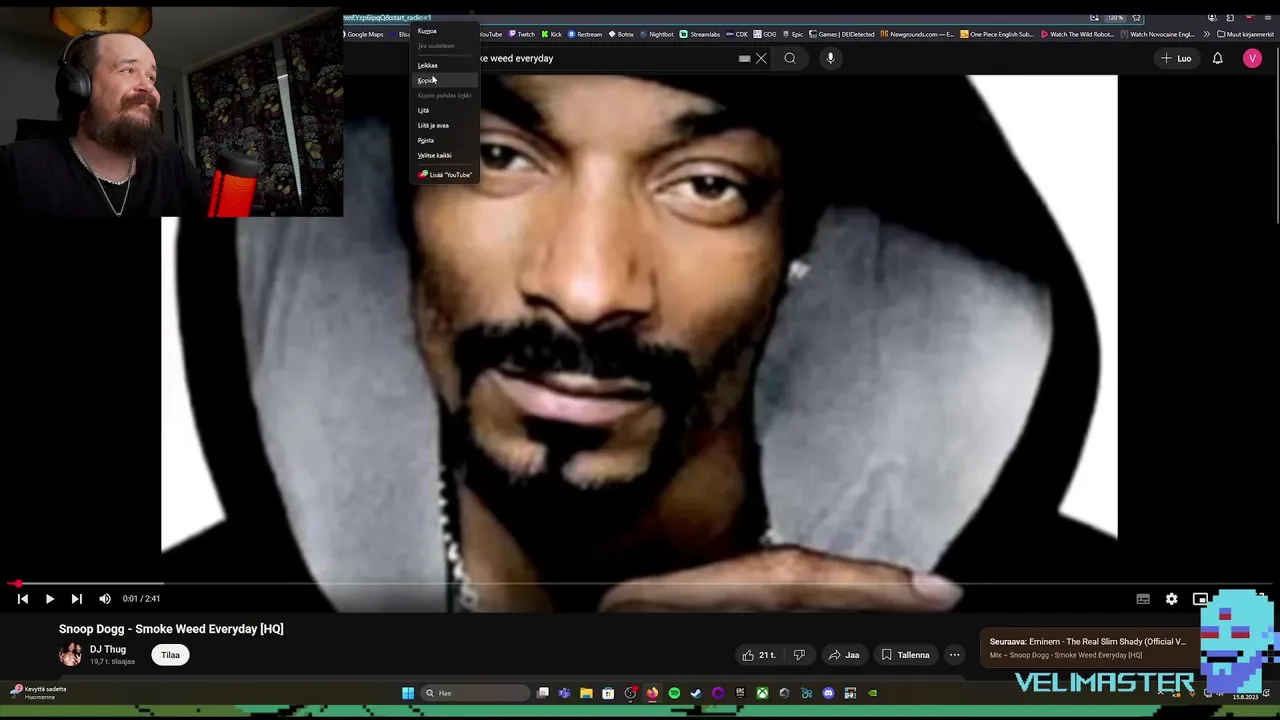This screenshot has height=720, width=1280.
Task: Open Xbox app on taskbar
Action: (x=762, y=693)
